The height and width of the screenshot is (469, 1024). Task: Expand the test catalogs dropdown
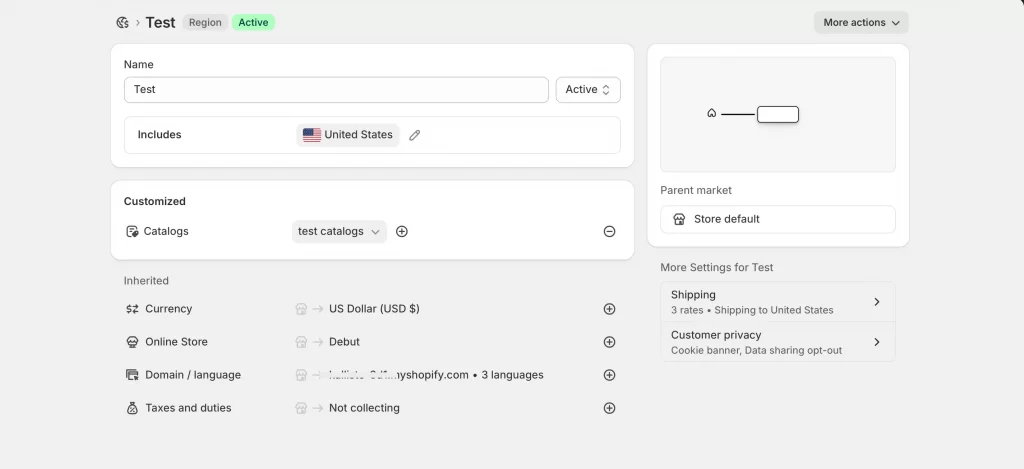[339, 231]
